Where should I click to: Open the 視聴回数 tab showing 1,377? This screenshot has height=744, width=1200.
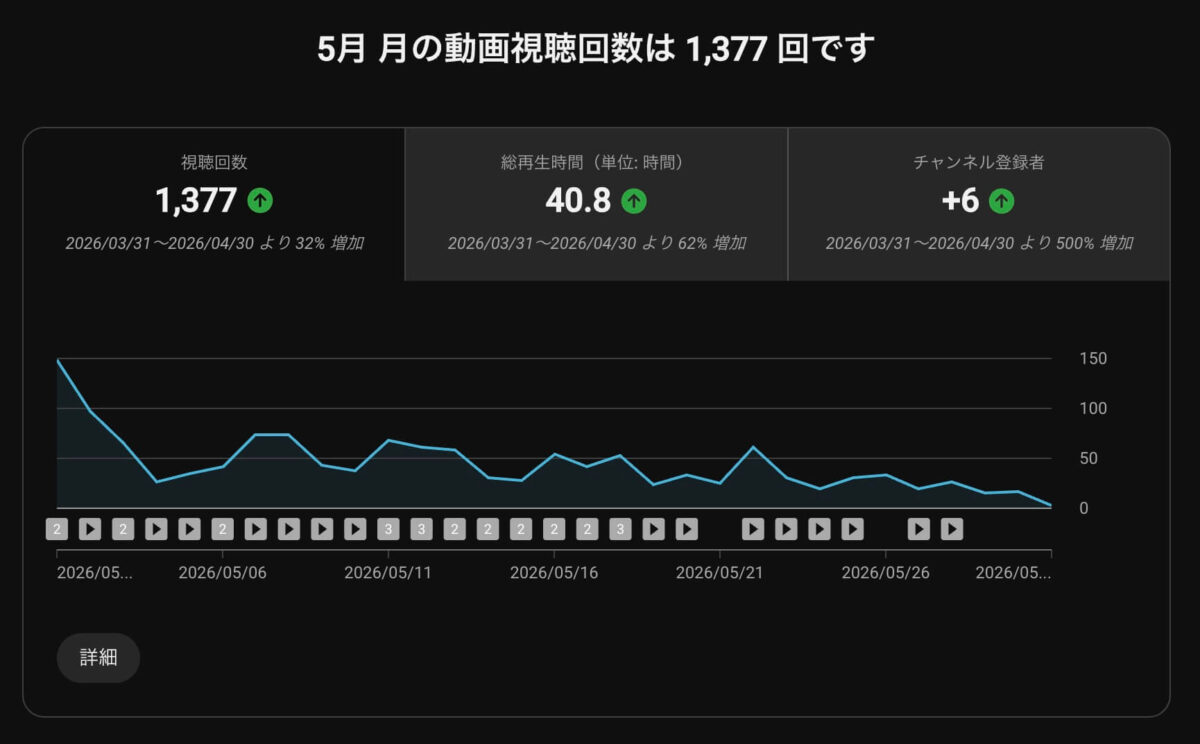click(214, 204)
